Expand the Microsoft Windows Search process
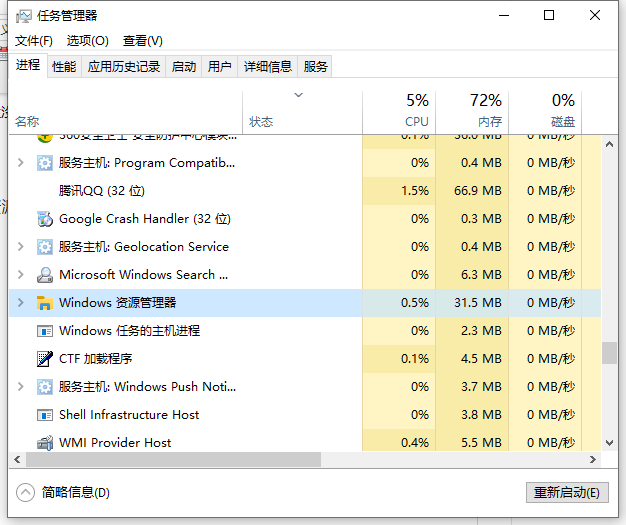 20,275
